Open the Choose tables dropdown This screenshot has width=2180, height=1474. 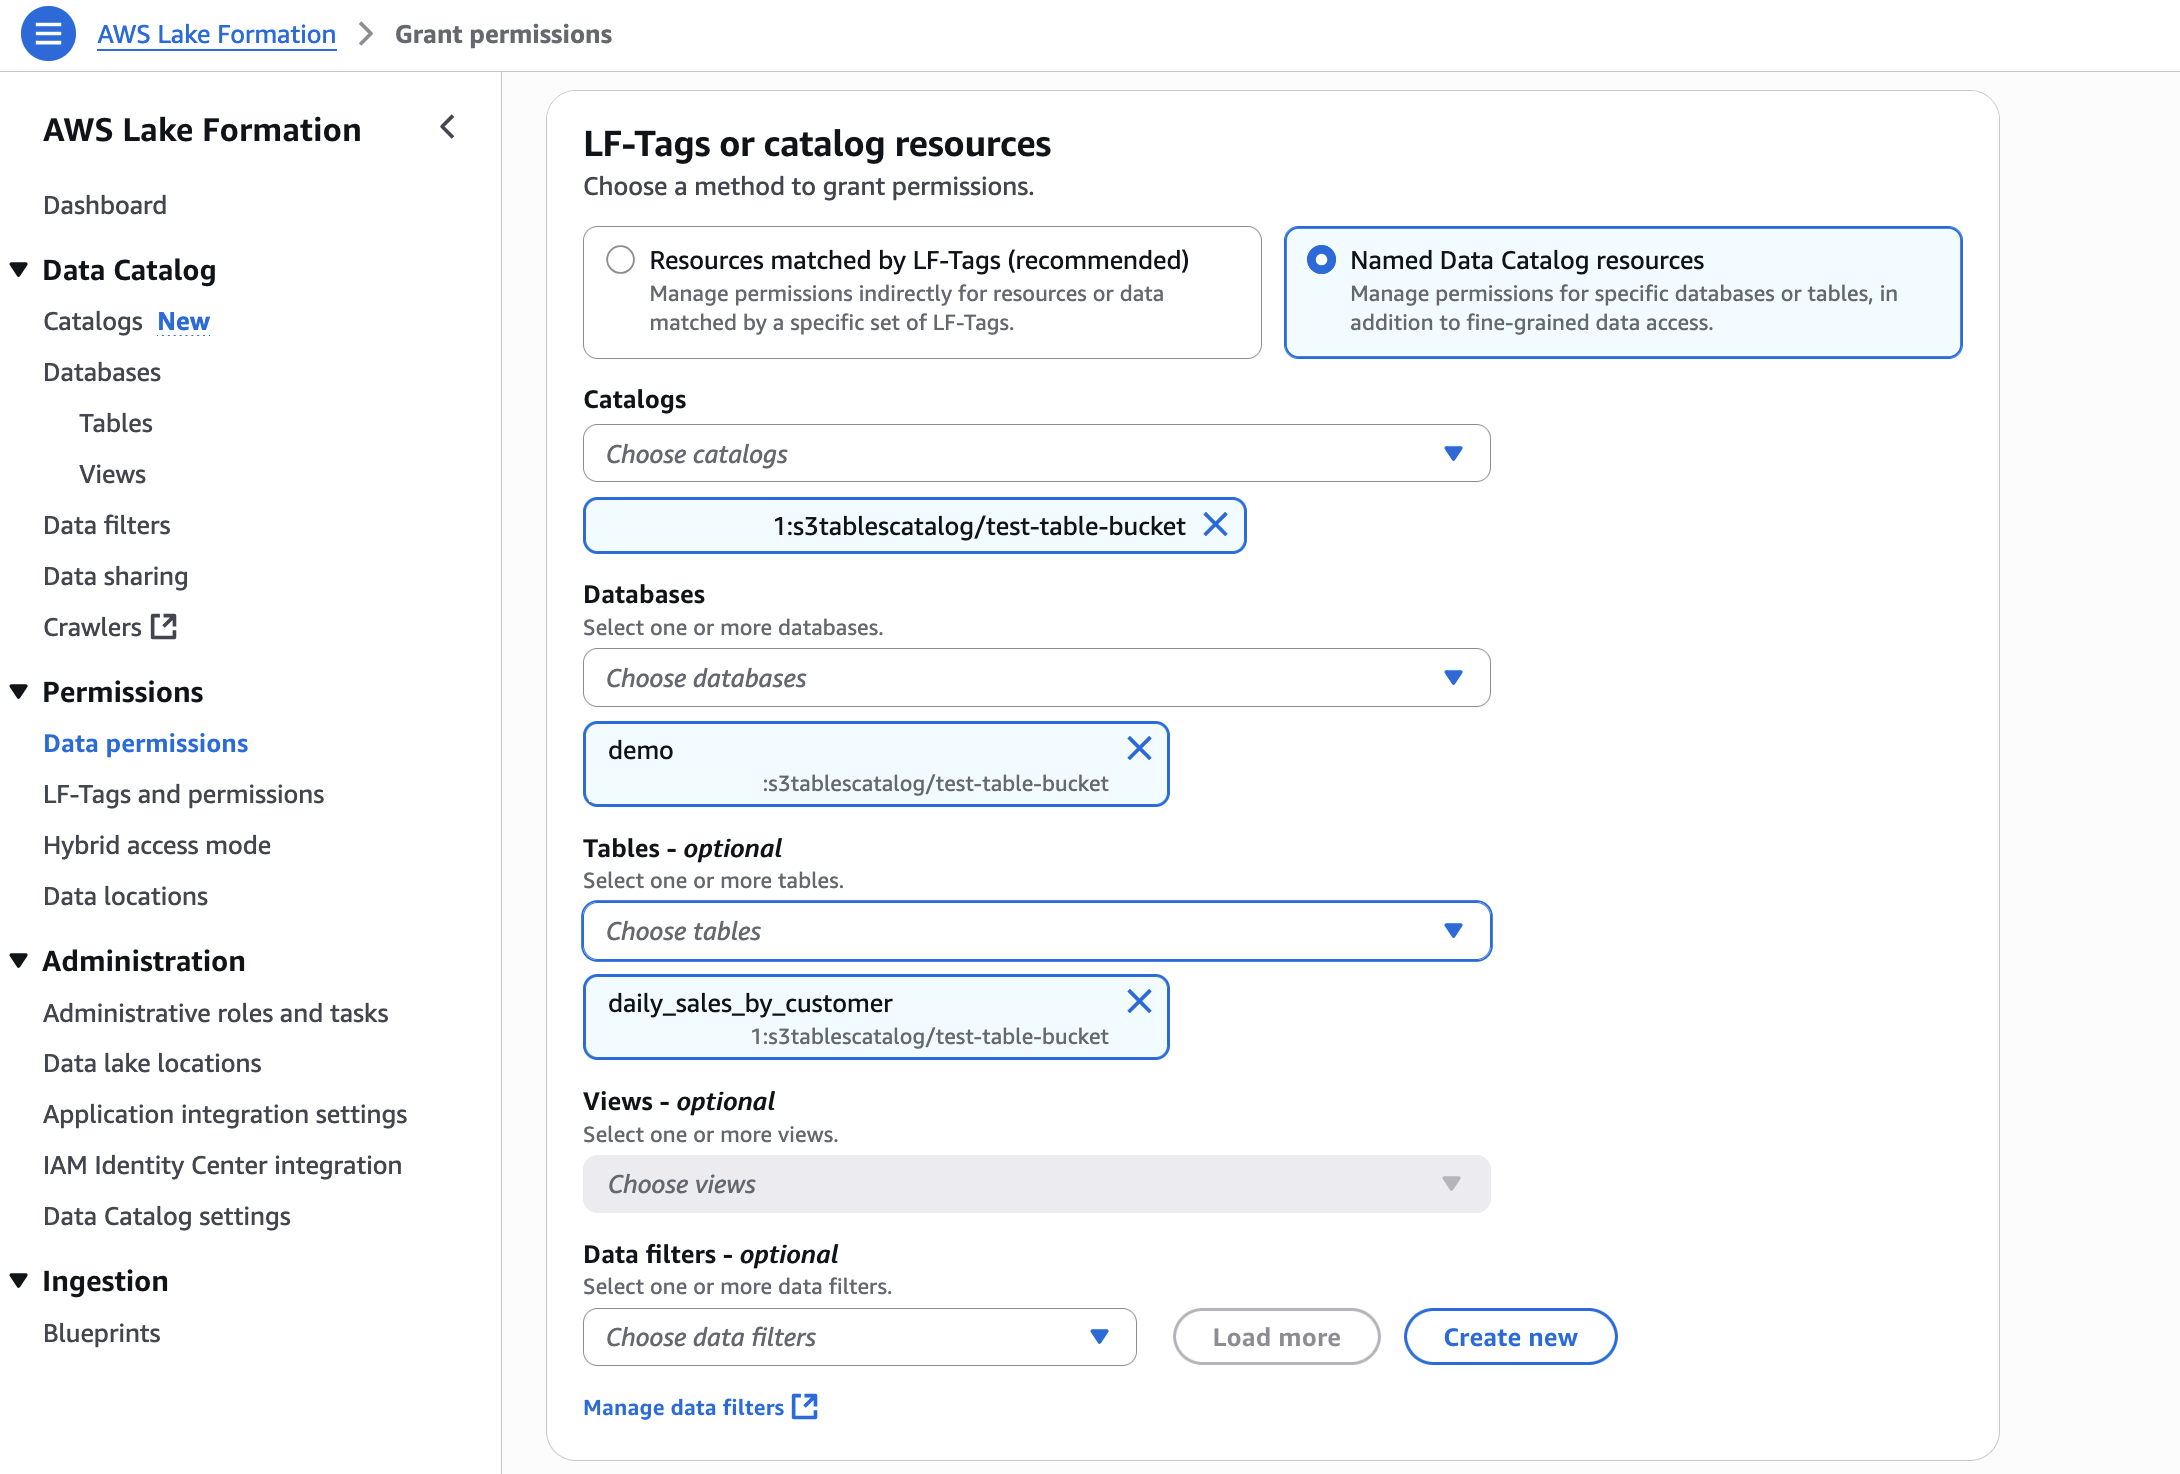pos(1036,931)
